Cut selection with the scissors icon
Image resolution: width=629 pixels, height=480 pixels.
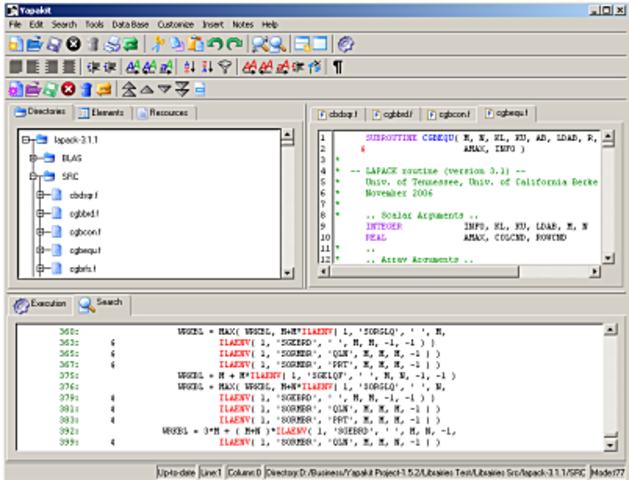158,44
